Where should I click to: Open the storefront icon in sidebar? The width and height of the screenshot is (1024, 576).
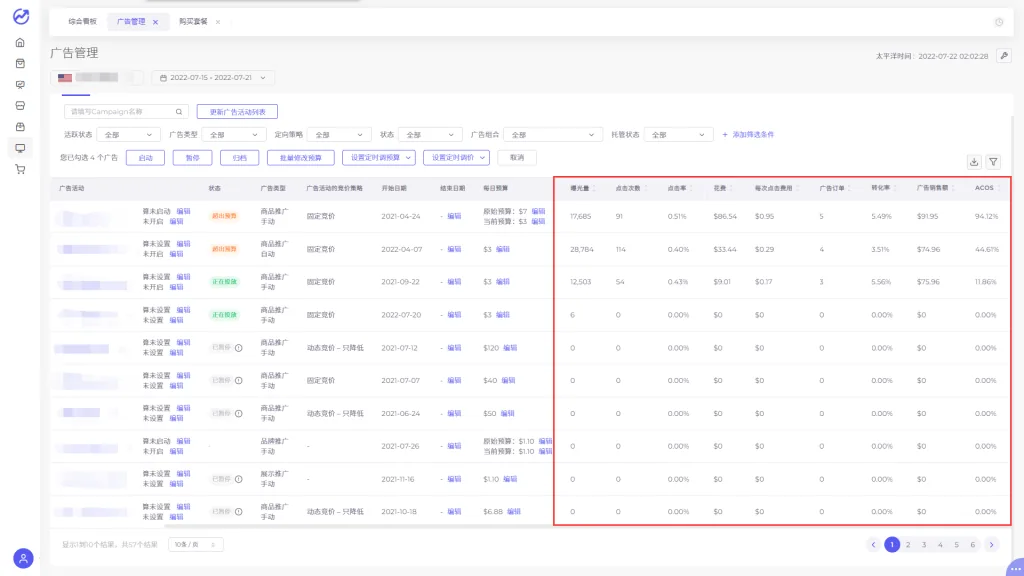20,106
